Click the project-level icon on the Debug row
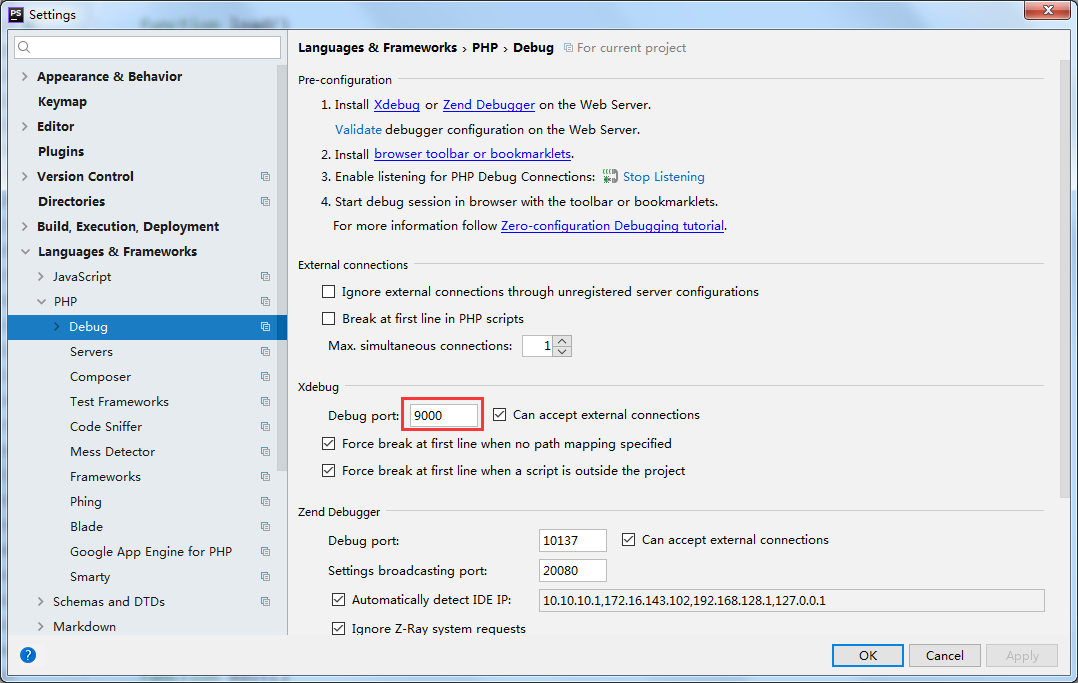This screenshot has height=683, width=1078. pos(265,327)
